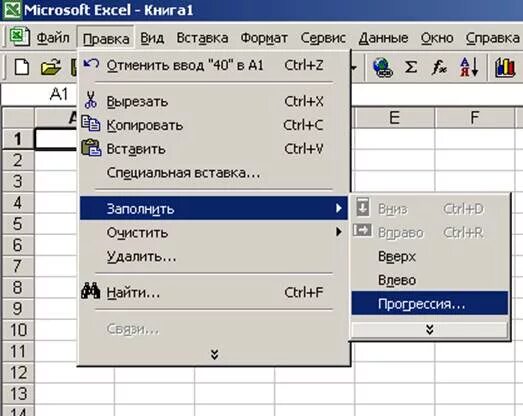Choose Вырезать from the menu

click(x=213, y=101)
